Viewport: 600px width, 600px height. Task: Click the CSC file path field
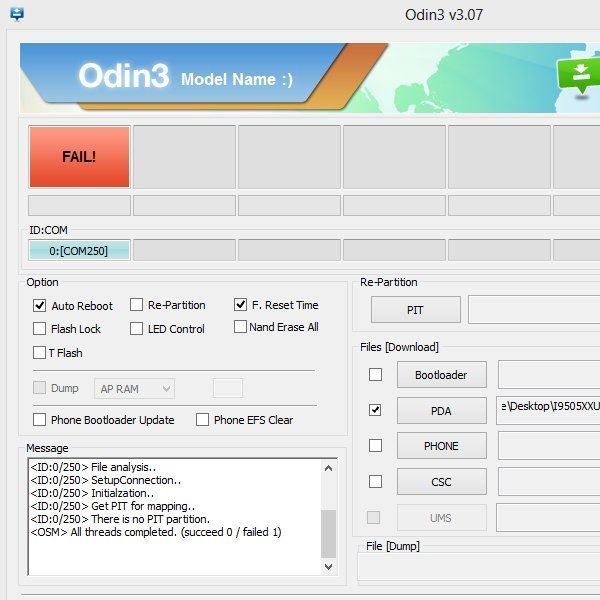point(549,482)
